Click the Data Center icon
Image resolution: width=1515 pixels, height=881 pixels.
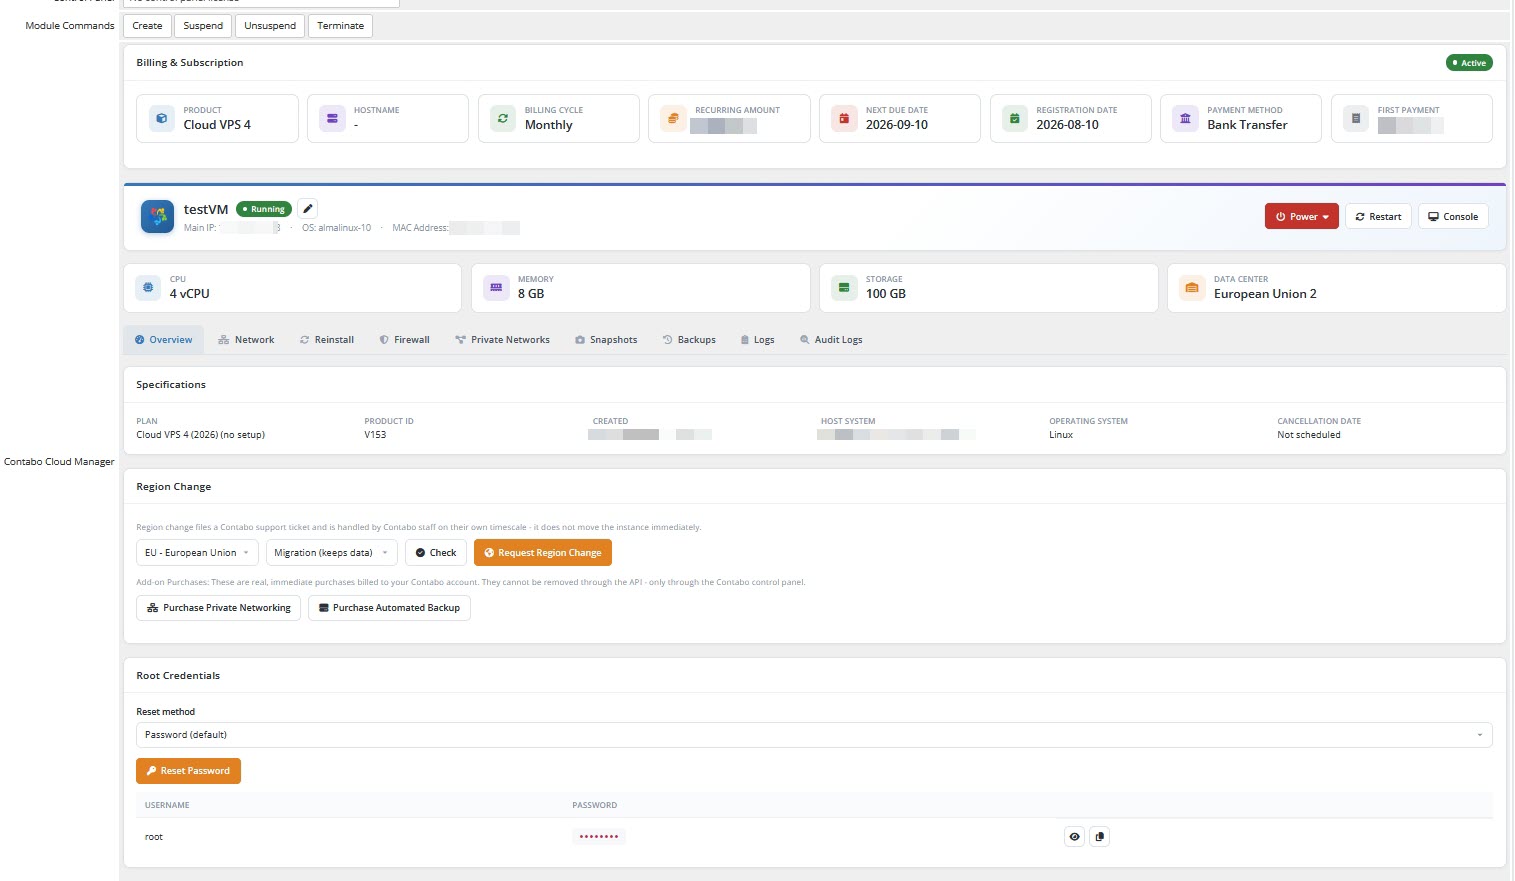coord(1192,287)
